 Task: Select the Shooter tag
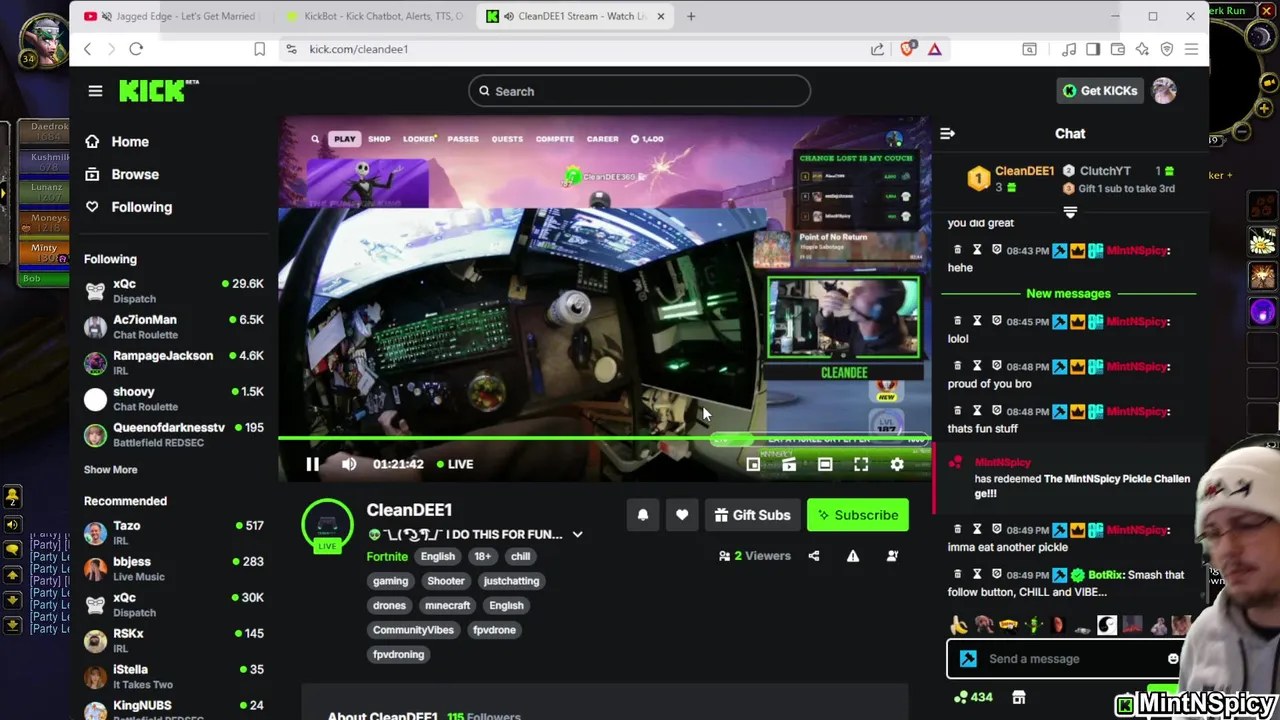pos(446,581)
